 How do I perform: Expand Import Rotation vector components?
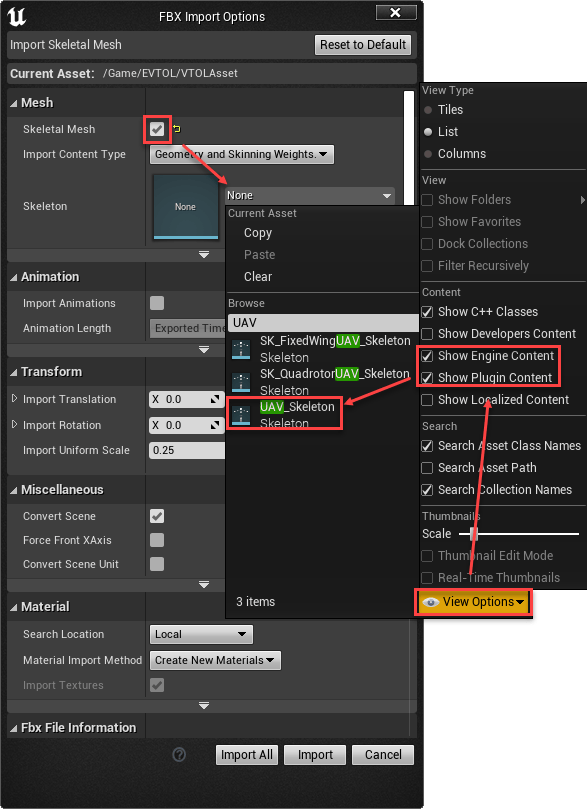coord(14,424)
